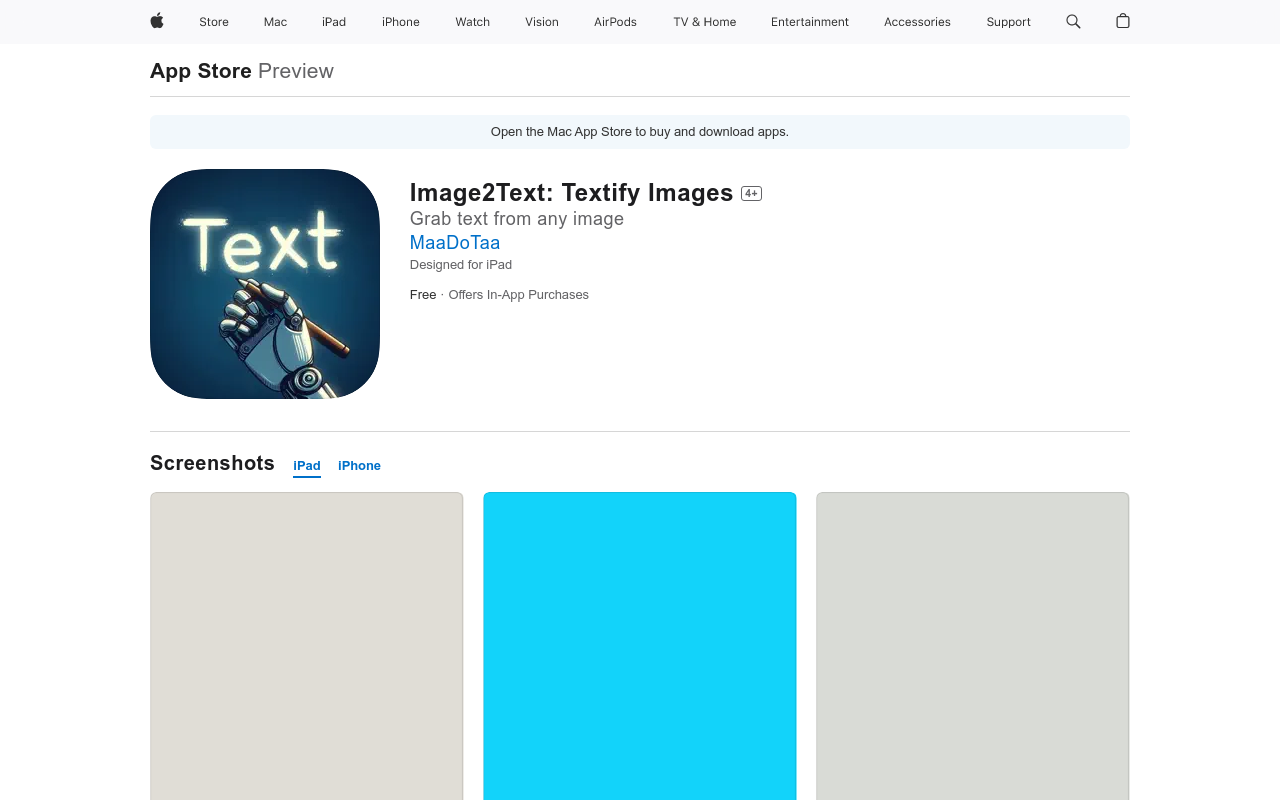Open the Vision menu item

[x=542, y=22]
